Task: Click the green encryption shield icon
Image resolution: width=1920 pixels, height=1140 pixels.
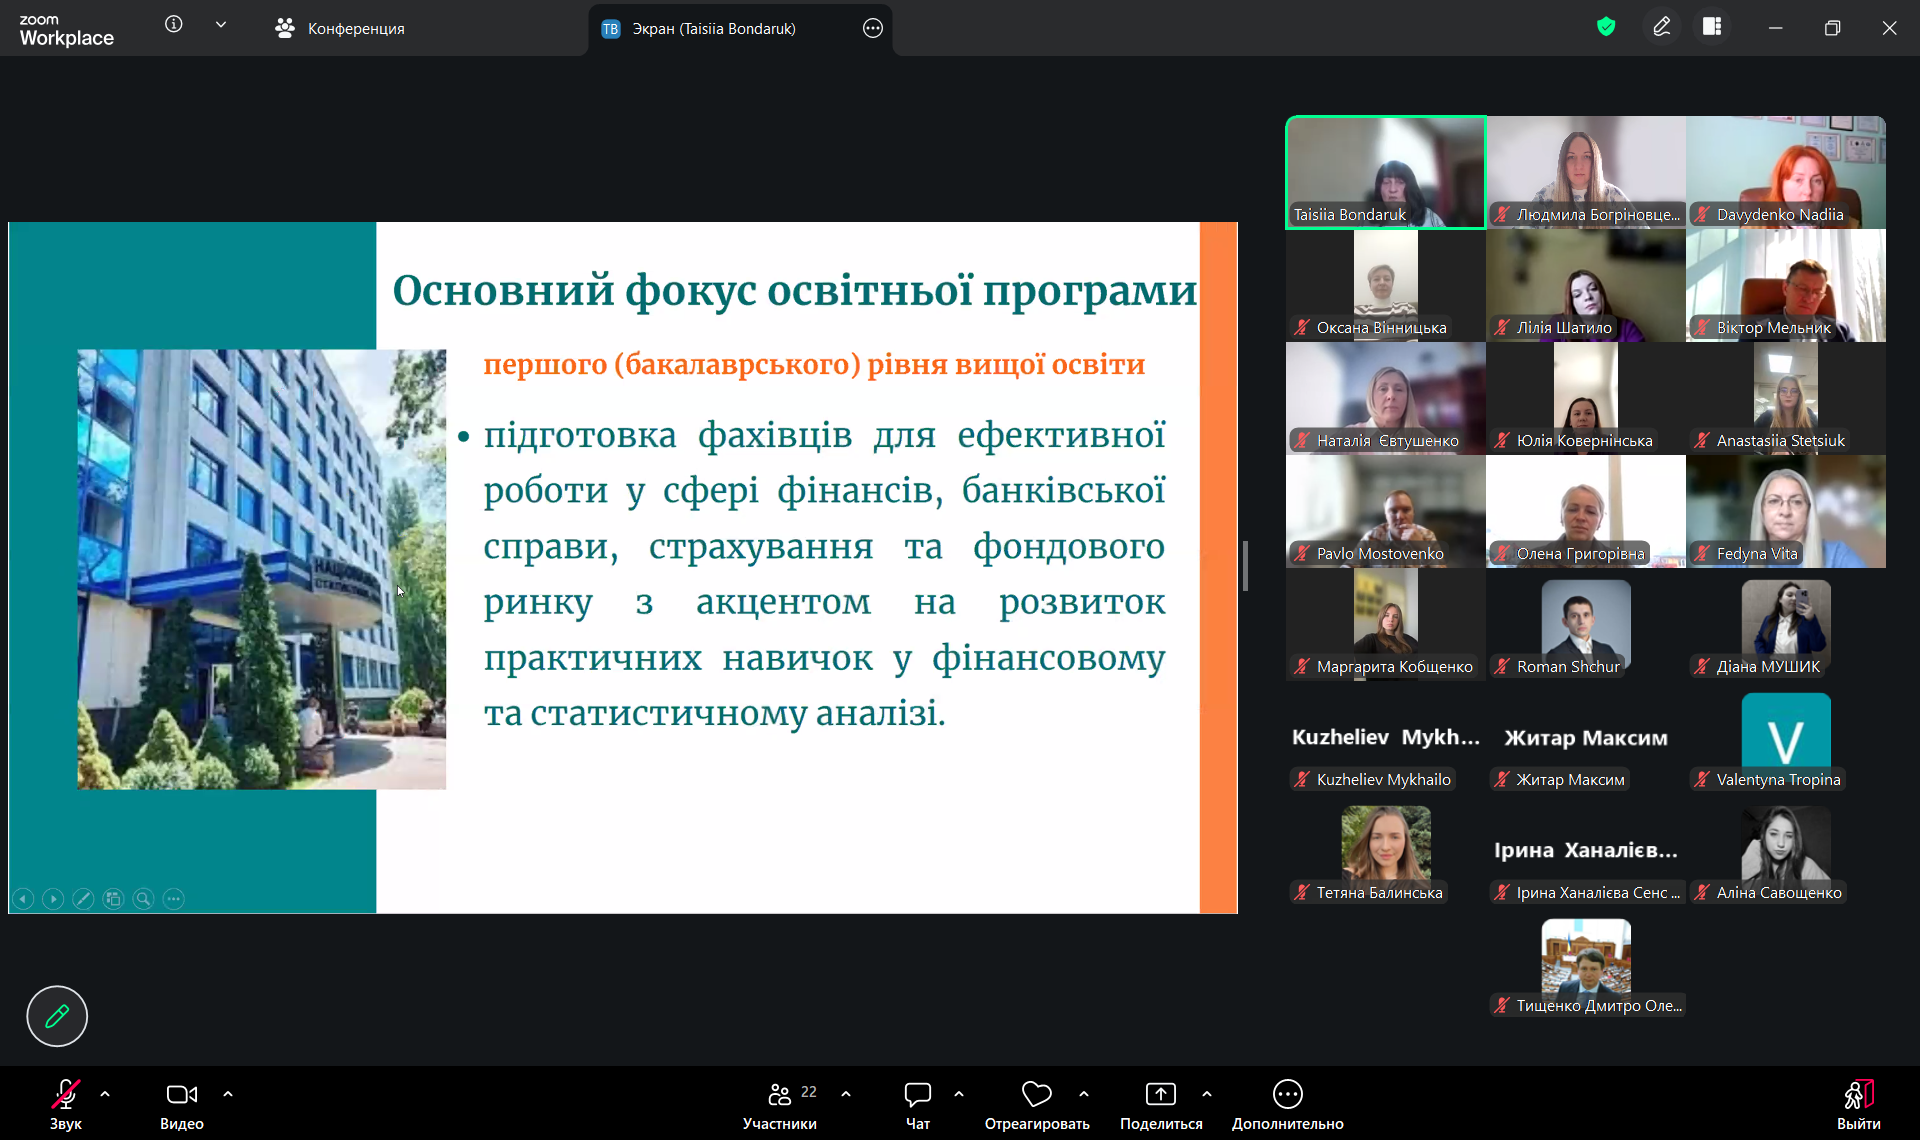Action: pos(1606,27)
